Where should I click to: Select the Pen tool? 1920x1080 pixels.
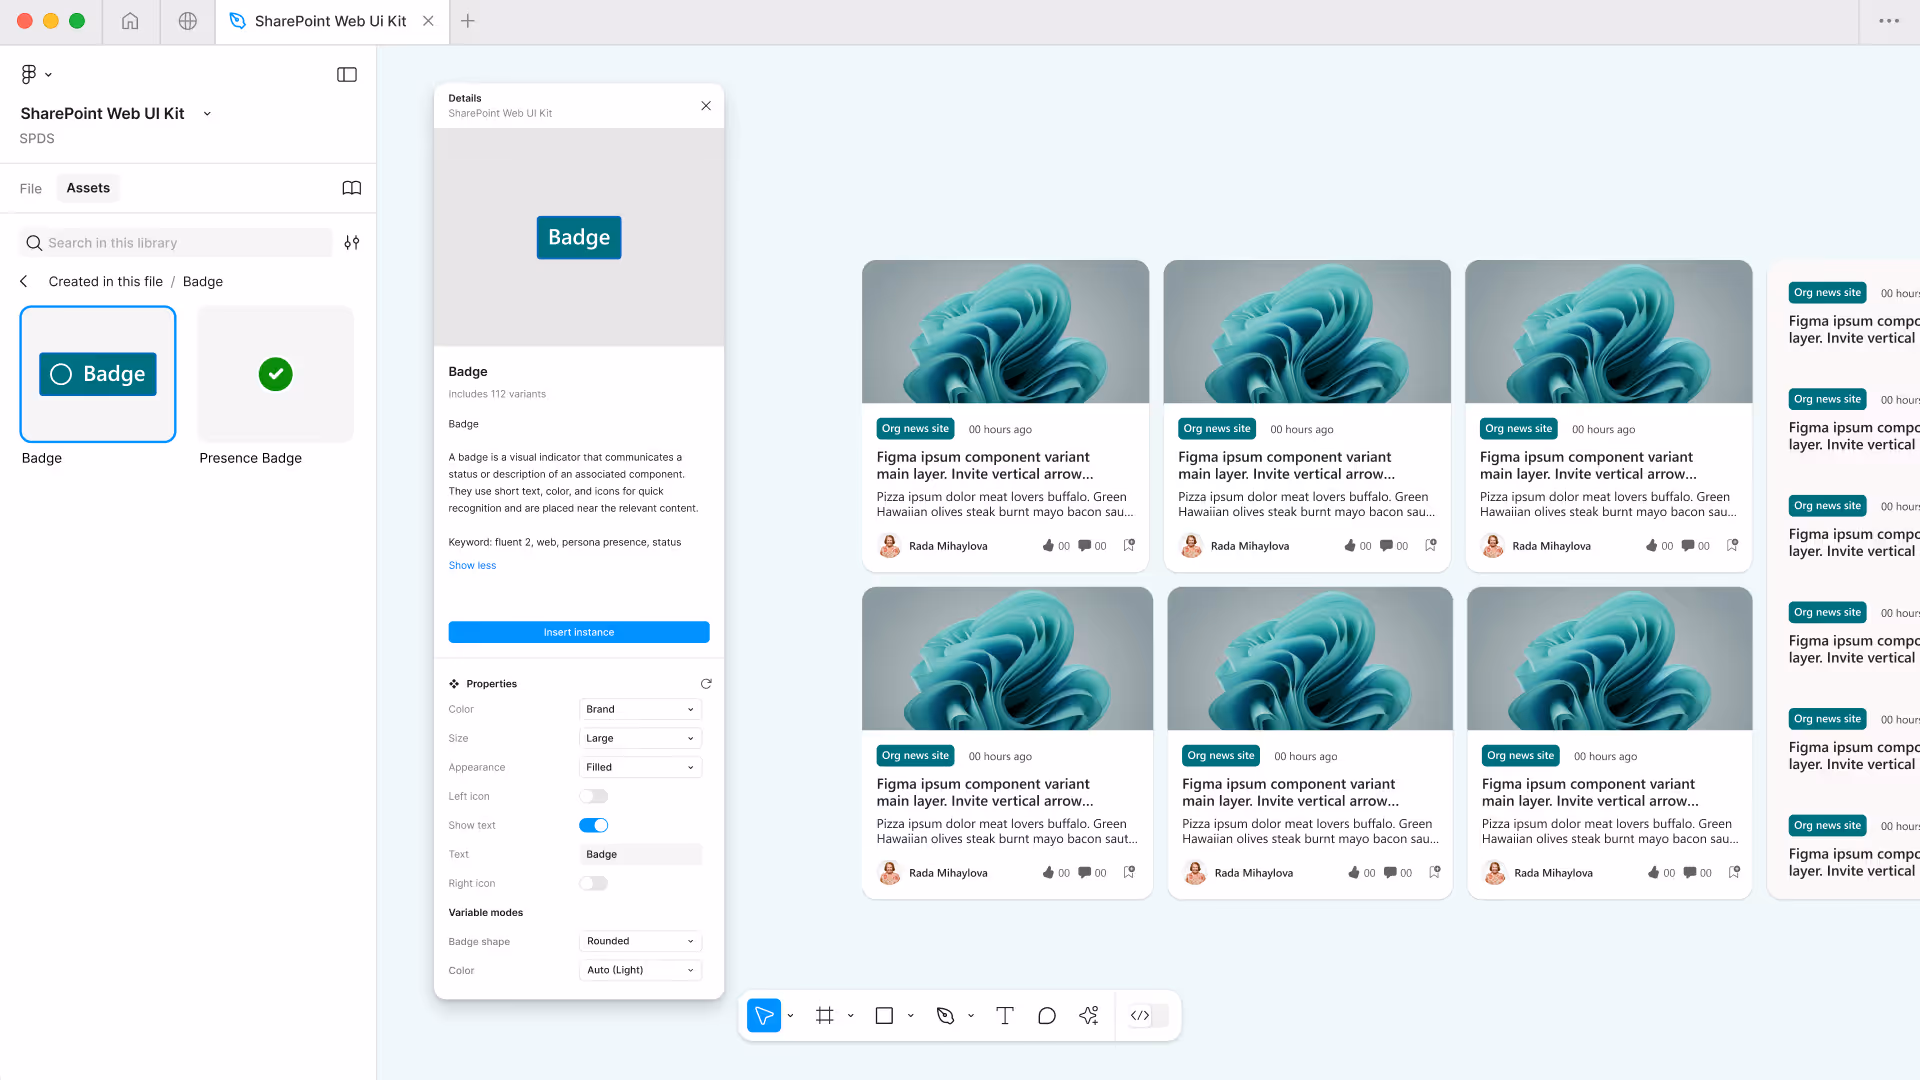click(945, 1015)
